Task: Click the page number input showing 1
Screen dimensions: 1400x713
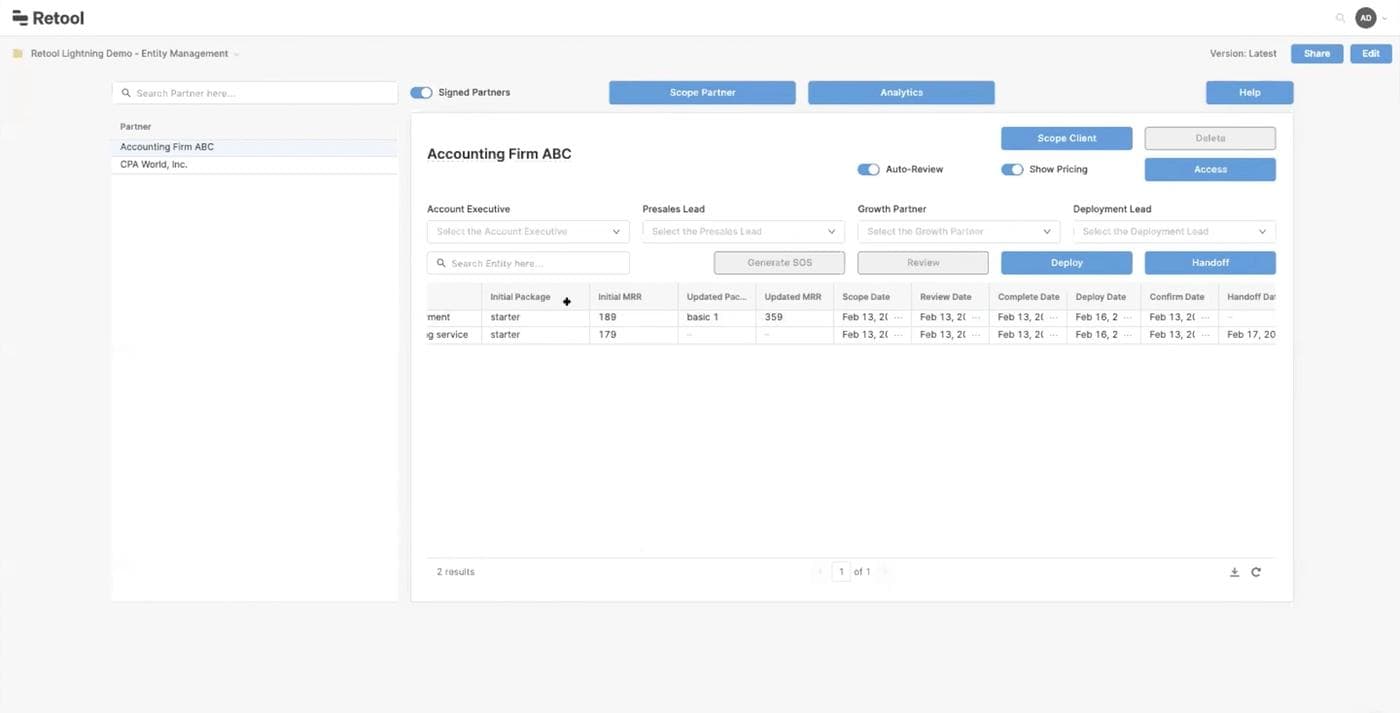Action: pyautogui.click(x=841, y=571)
